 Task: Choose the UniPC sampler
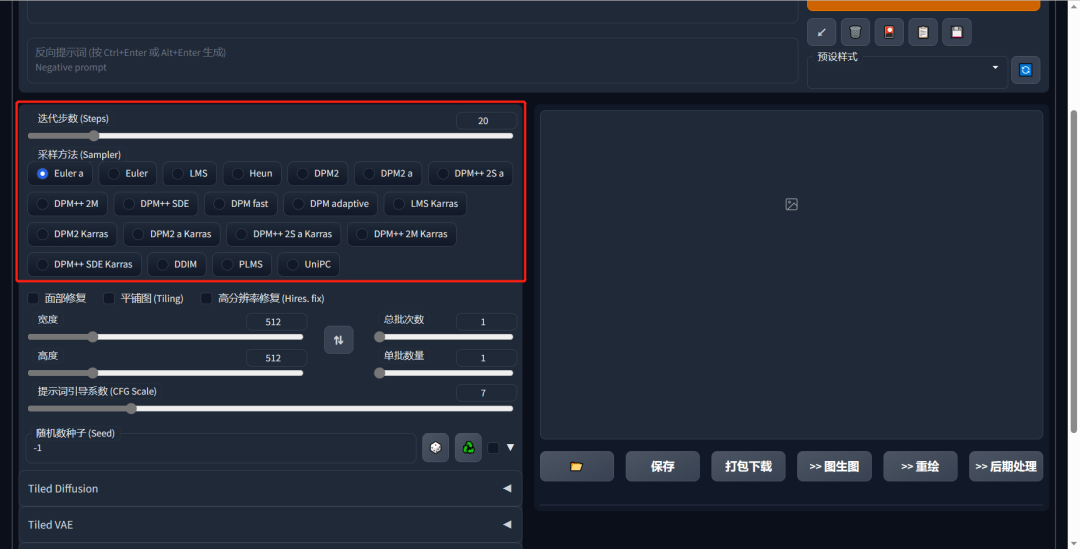tap(309, 264)
